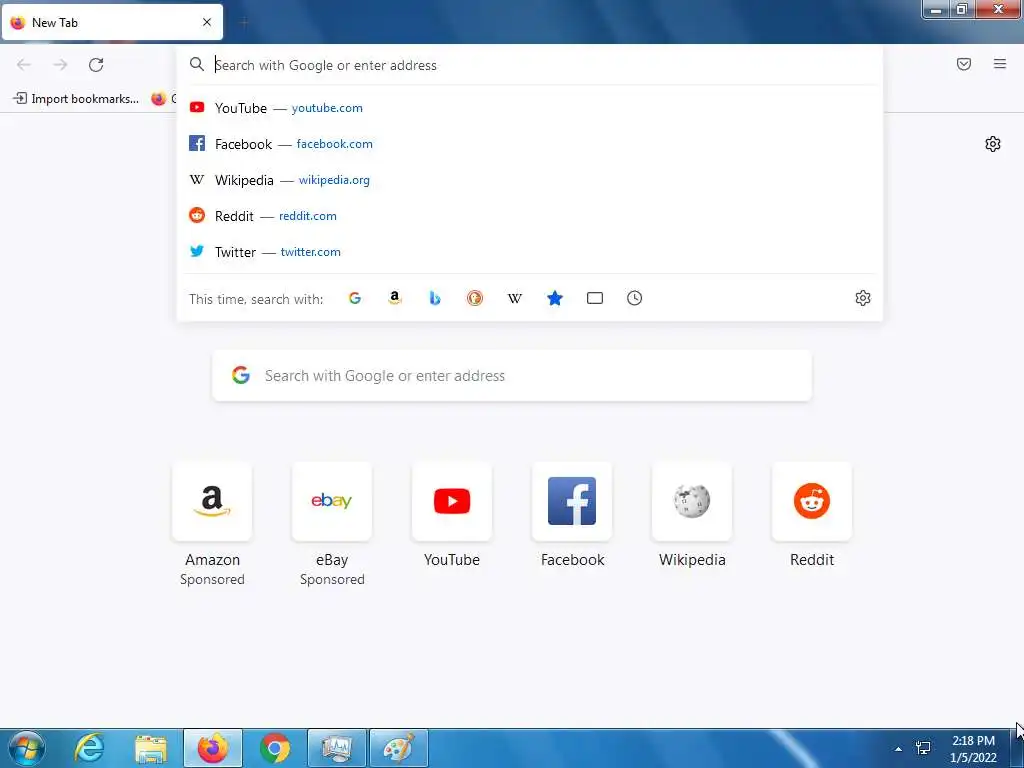This screenshot has width=1024, height=768.
Task: Choose Wikipedia suggestion in address dropdown
Action: pos(530,180)
